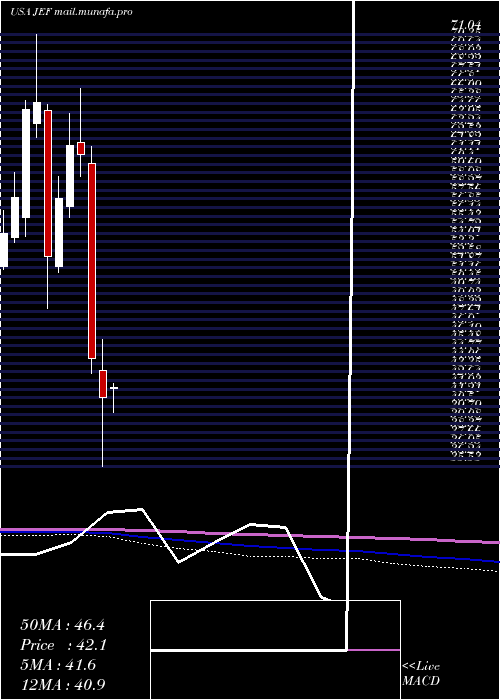Viewport: 500px width, 700px height.
Task: Click the 'USA JEF mail.munafa.pro' title text
Action: tap(71, 12)
